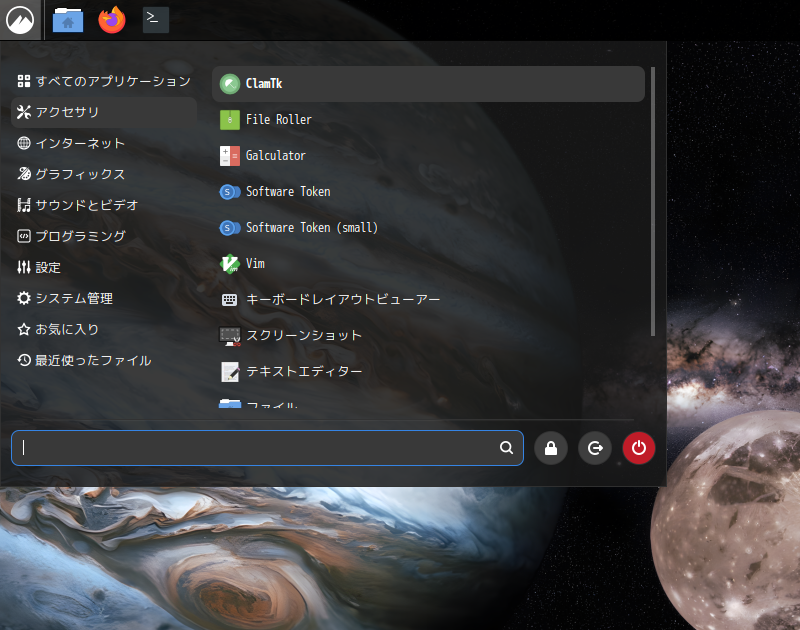The width and height of the screenshot is (800, 630).
Task: Click the red power shutdown button
Action: pyautogui.click(x=639, y=448)
